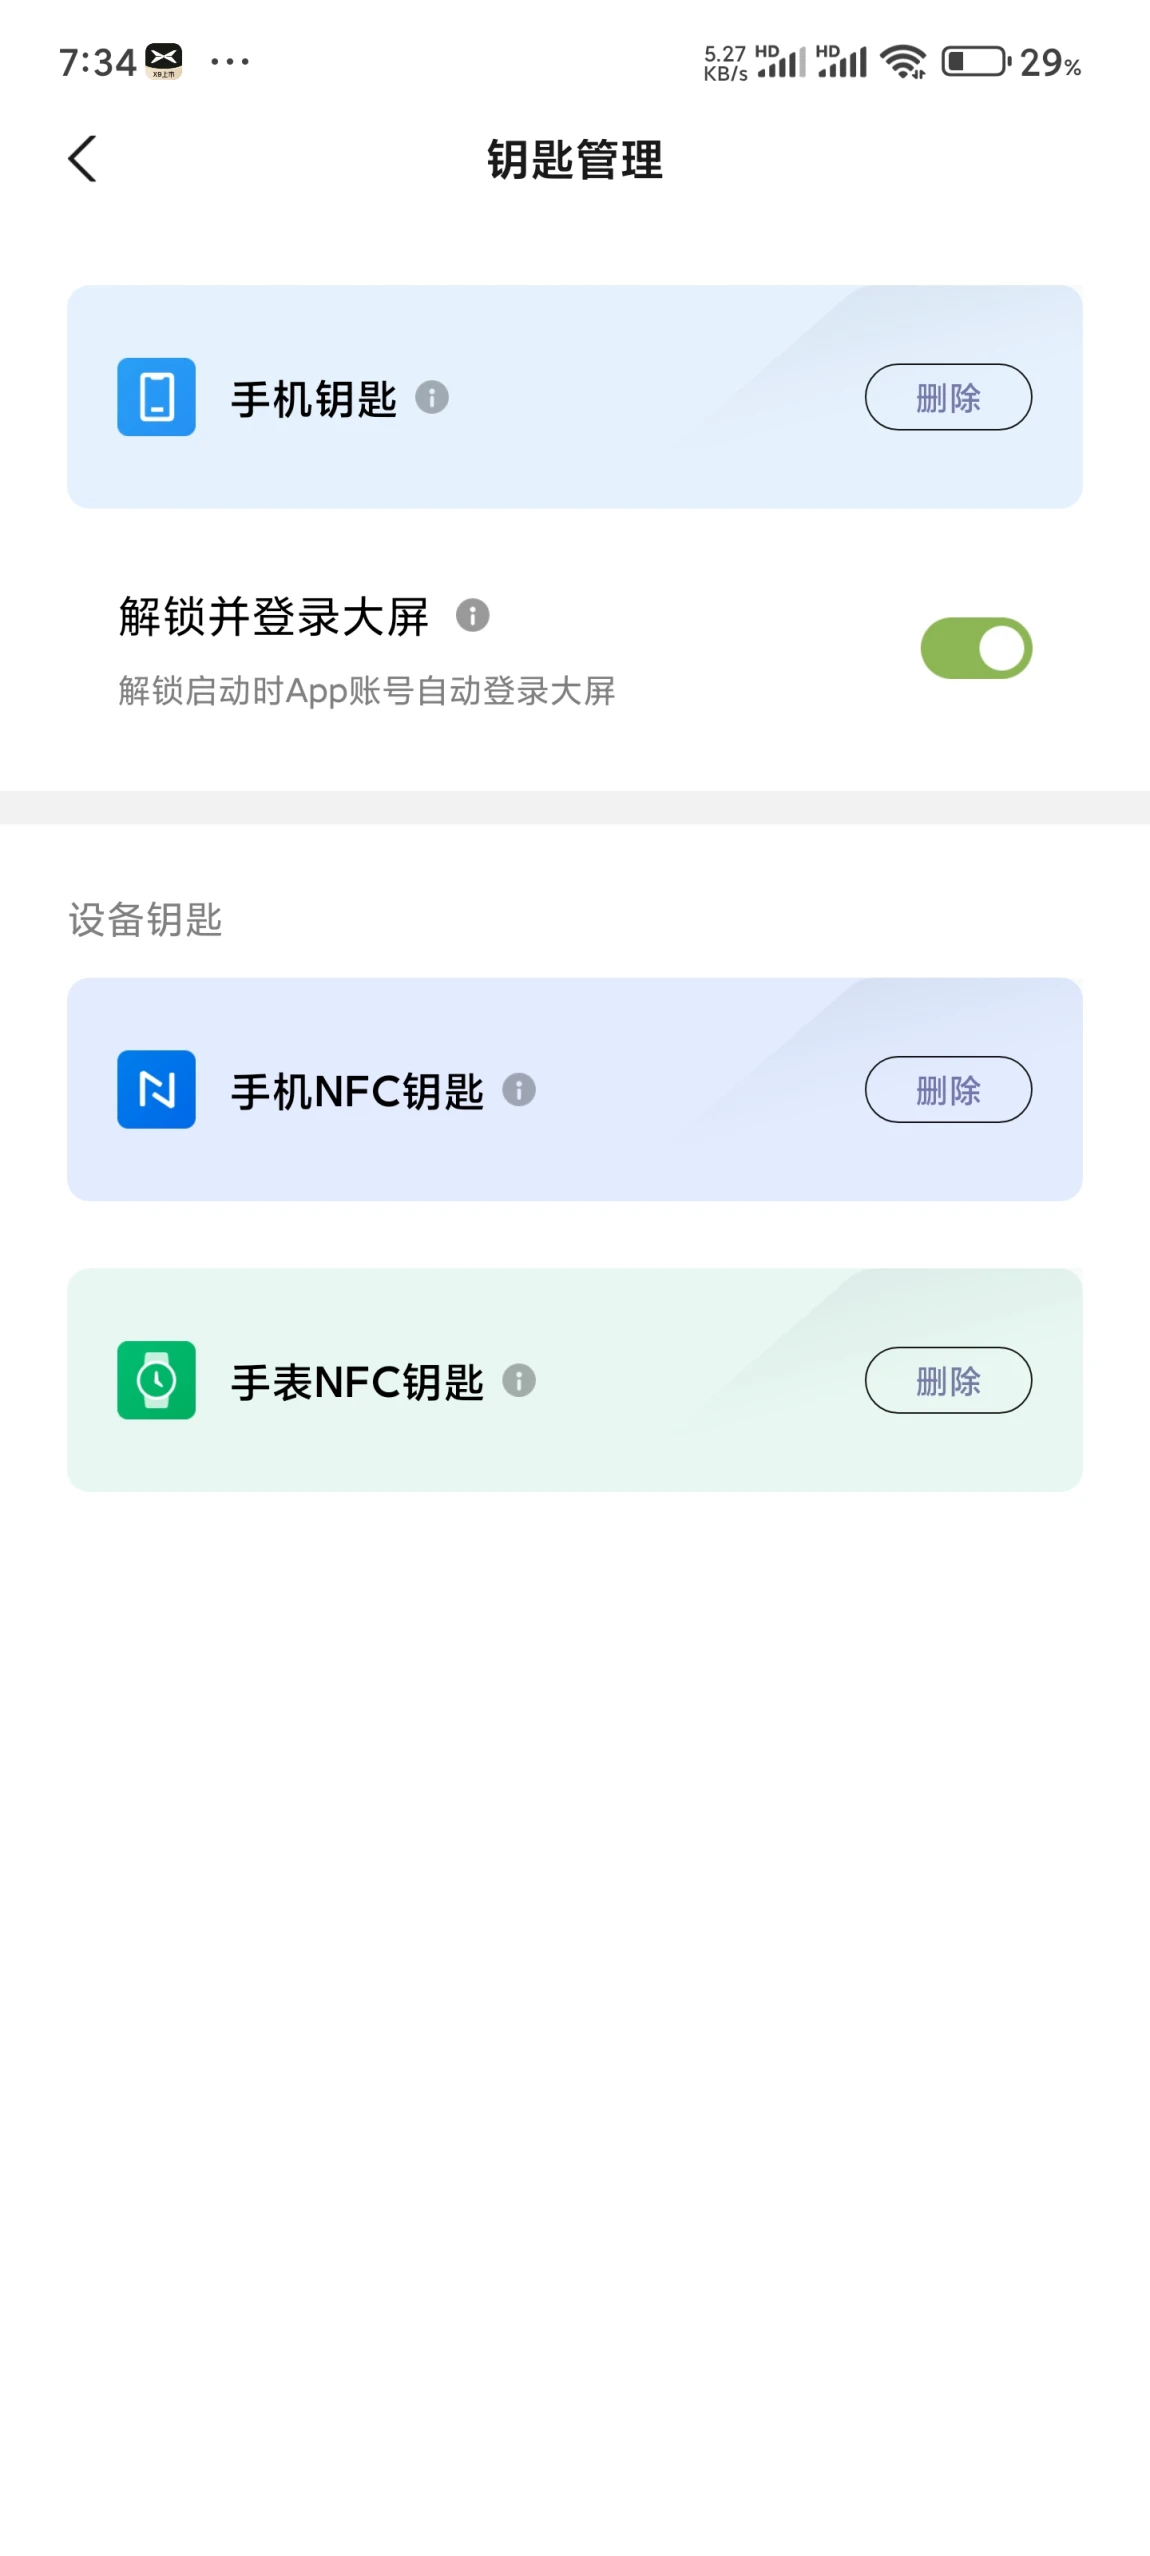Disable the 解锁并登录大屏 switch
Image resolution: width=1150 pixels, height=2556 pixels.
[976, 648]
